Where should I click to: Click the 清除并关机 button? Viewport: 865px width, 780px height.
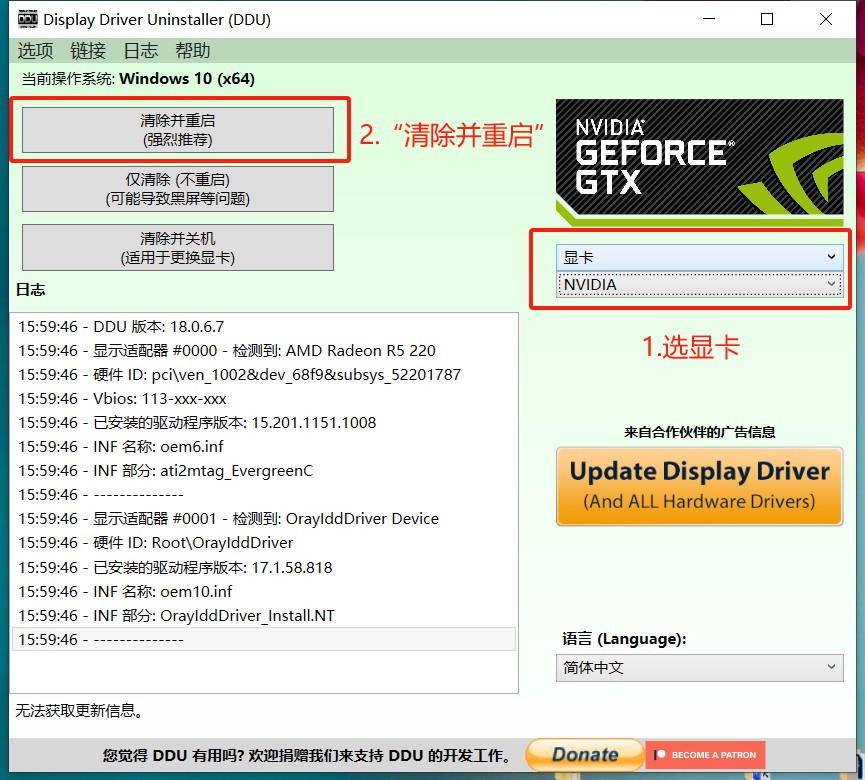178,248
